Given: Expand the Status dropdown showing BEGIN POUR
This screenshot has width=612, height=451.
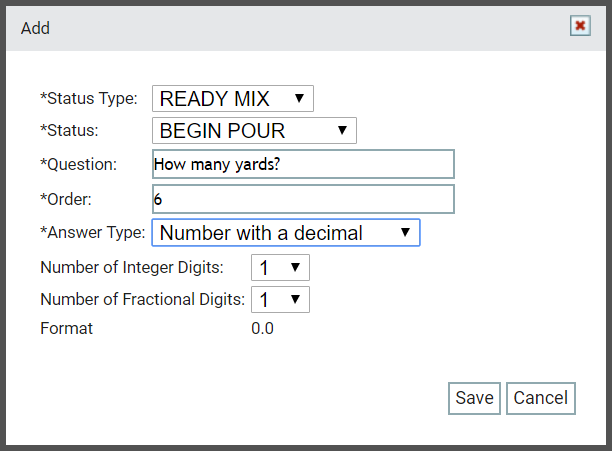Looking at the screenshot, I should [254, 130].
